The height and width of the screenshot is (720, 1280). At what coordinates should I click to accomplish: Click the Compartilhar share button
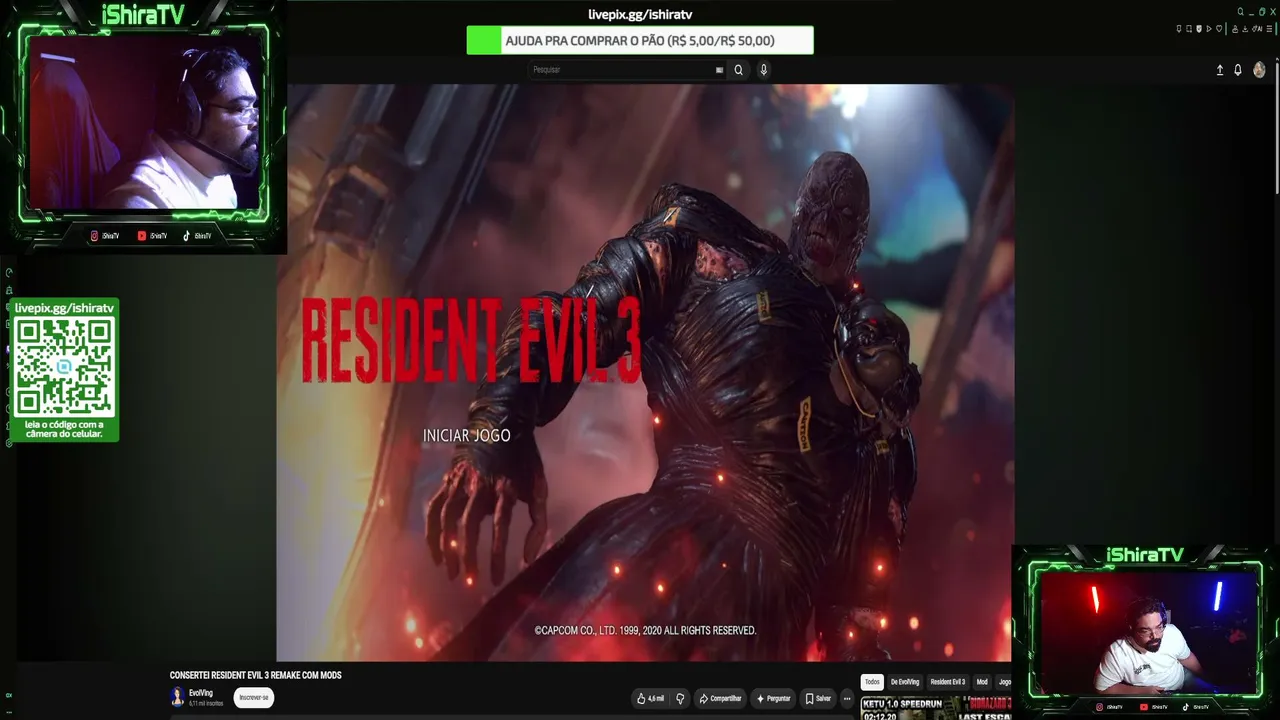coord(720,699)
